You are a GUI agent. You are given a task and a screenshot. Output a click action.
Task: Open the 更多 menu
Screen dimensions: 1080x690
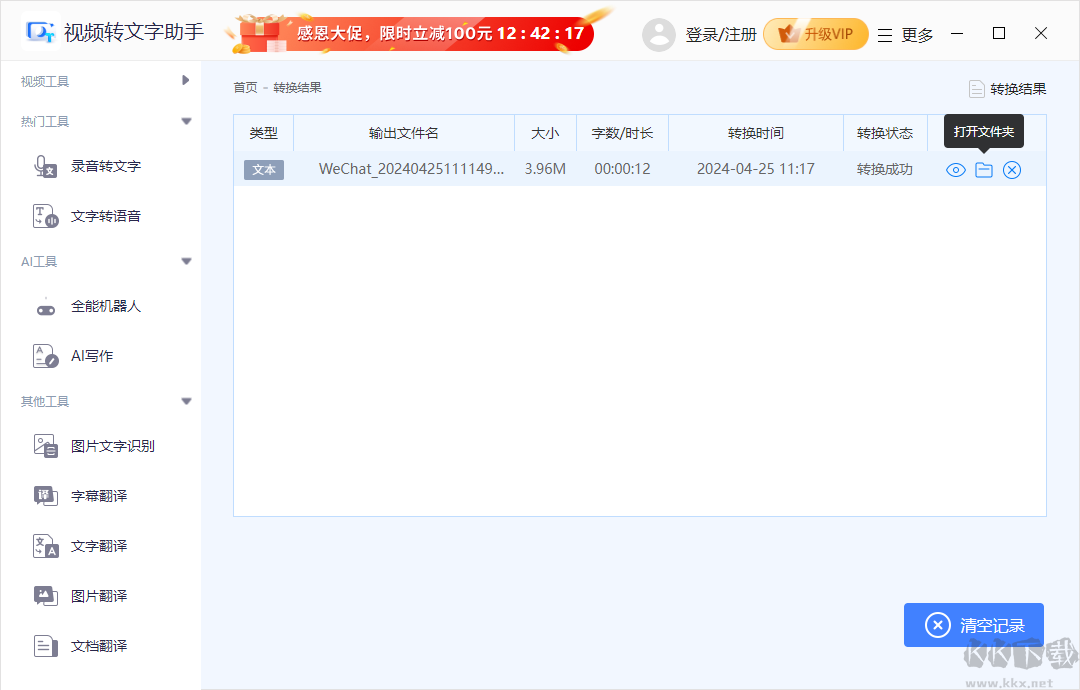pyautogui.click(x=914, y=33)
